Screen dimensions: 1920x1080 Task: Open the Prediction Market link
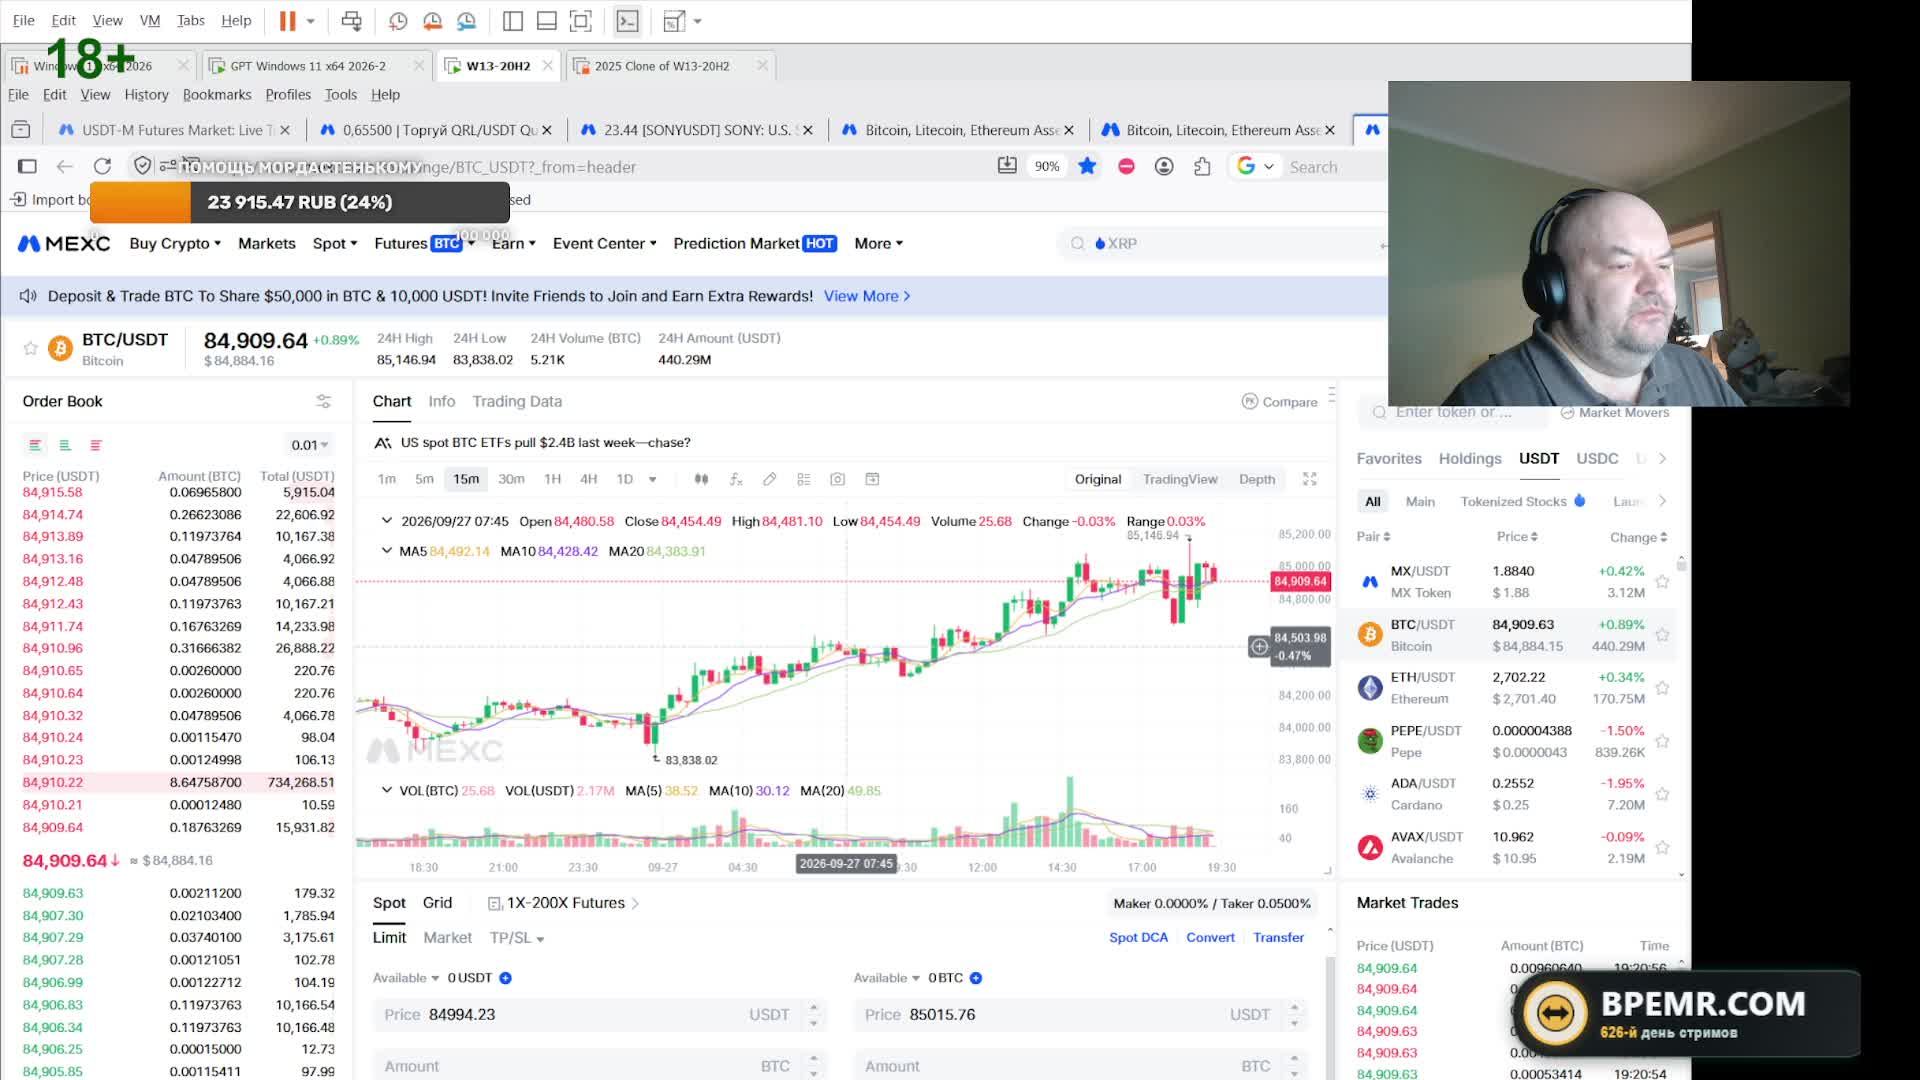click(x=755, y=243)
